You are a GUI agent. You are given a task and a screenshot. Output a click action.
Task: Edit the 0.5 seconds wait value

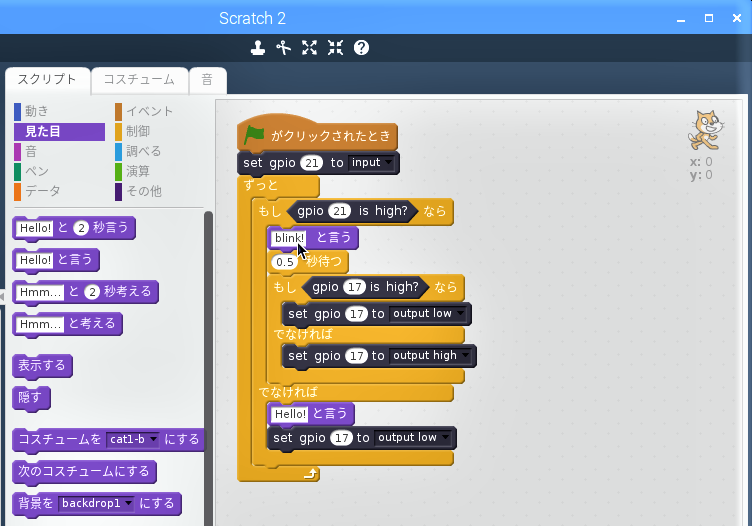[284, 262]
